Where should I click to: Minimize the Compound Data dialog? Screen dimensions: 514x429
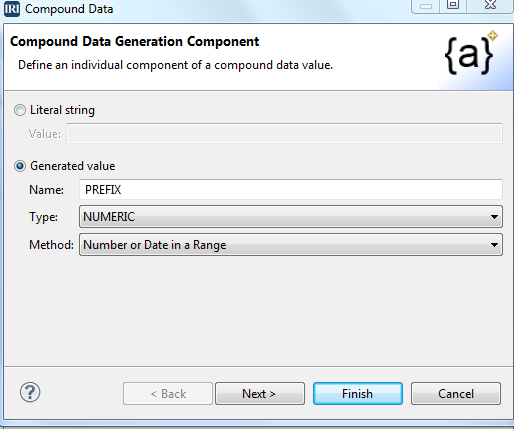[x=426, y=5]
